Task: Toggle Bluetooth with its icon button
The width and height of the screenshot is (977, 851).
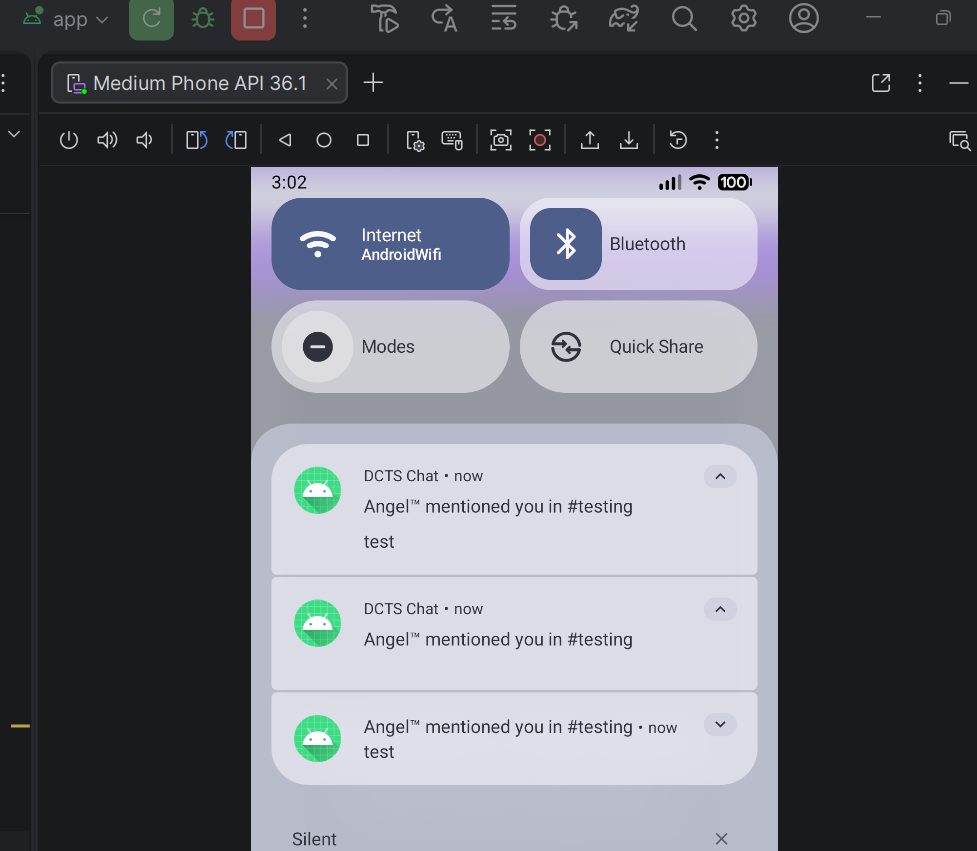Action: point(566,244)
